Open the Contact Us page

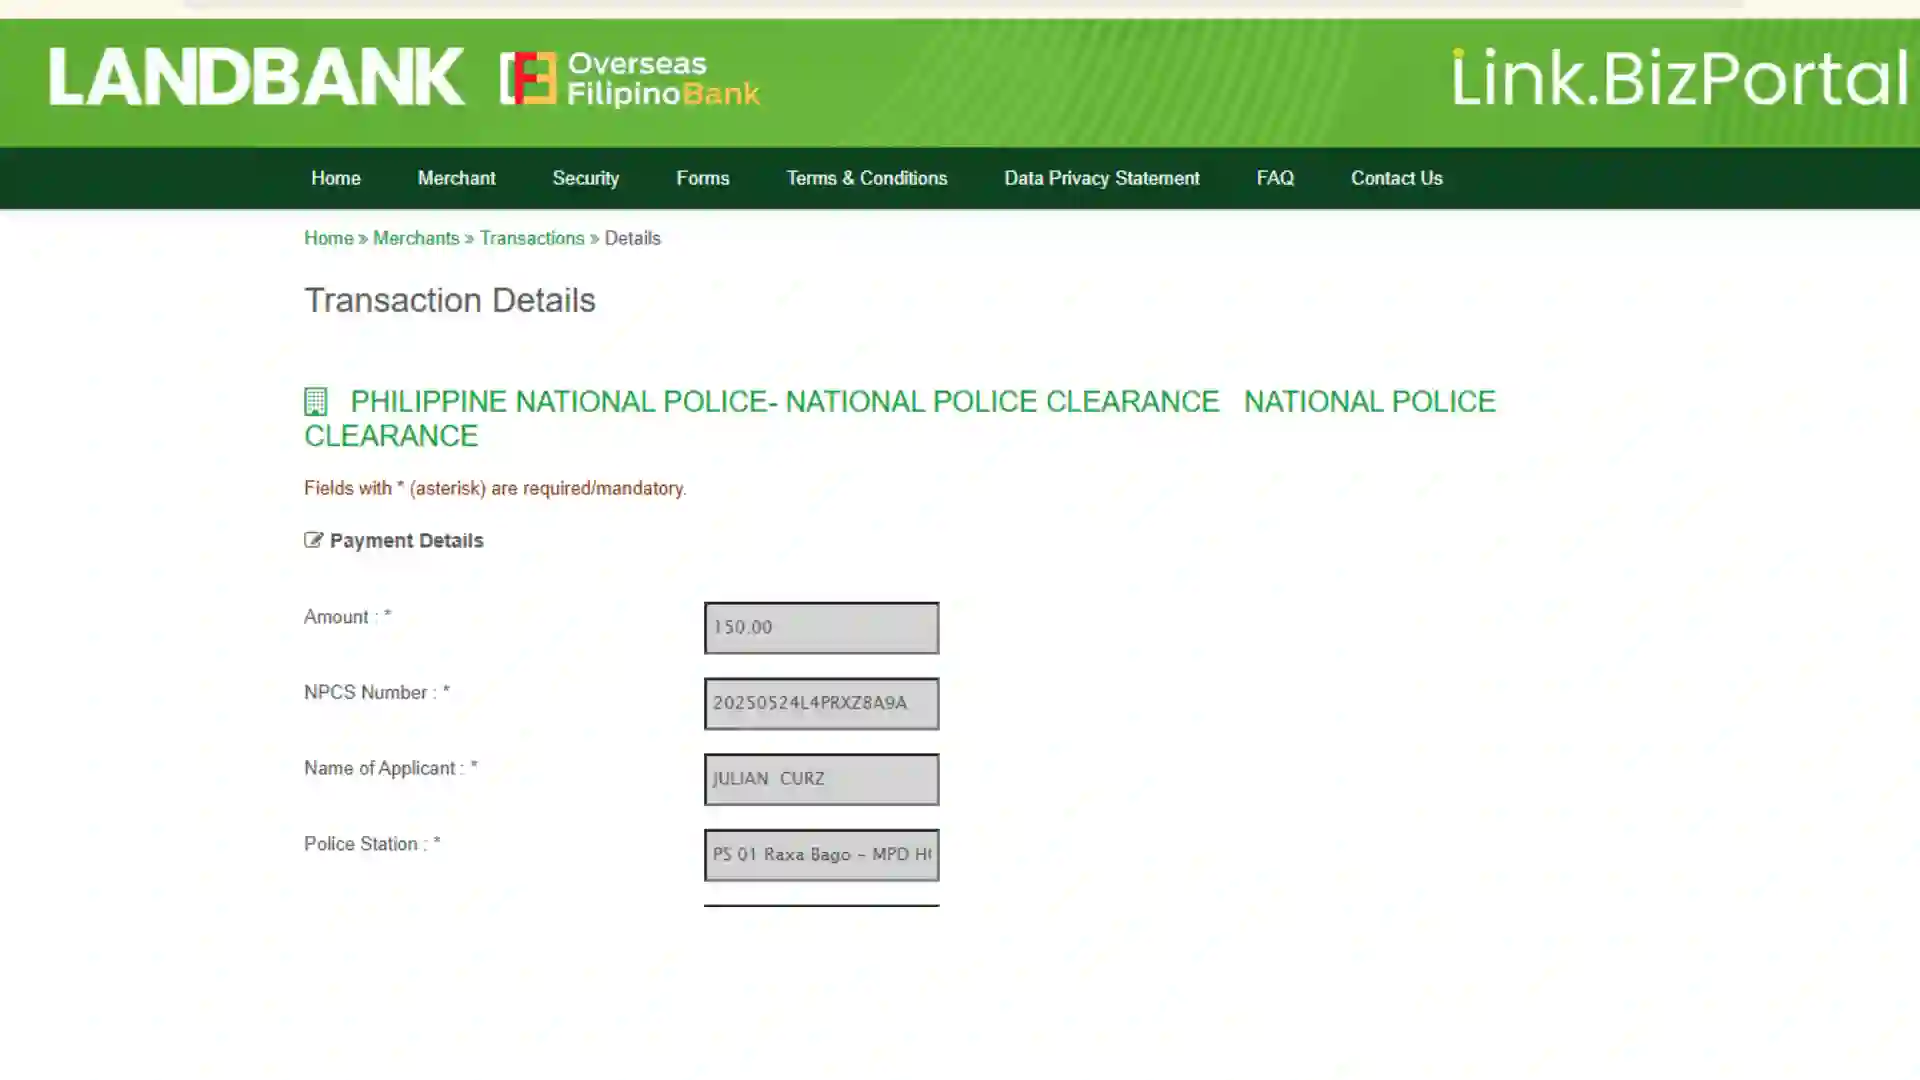point(1396,178)
